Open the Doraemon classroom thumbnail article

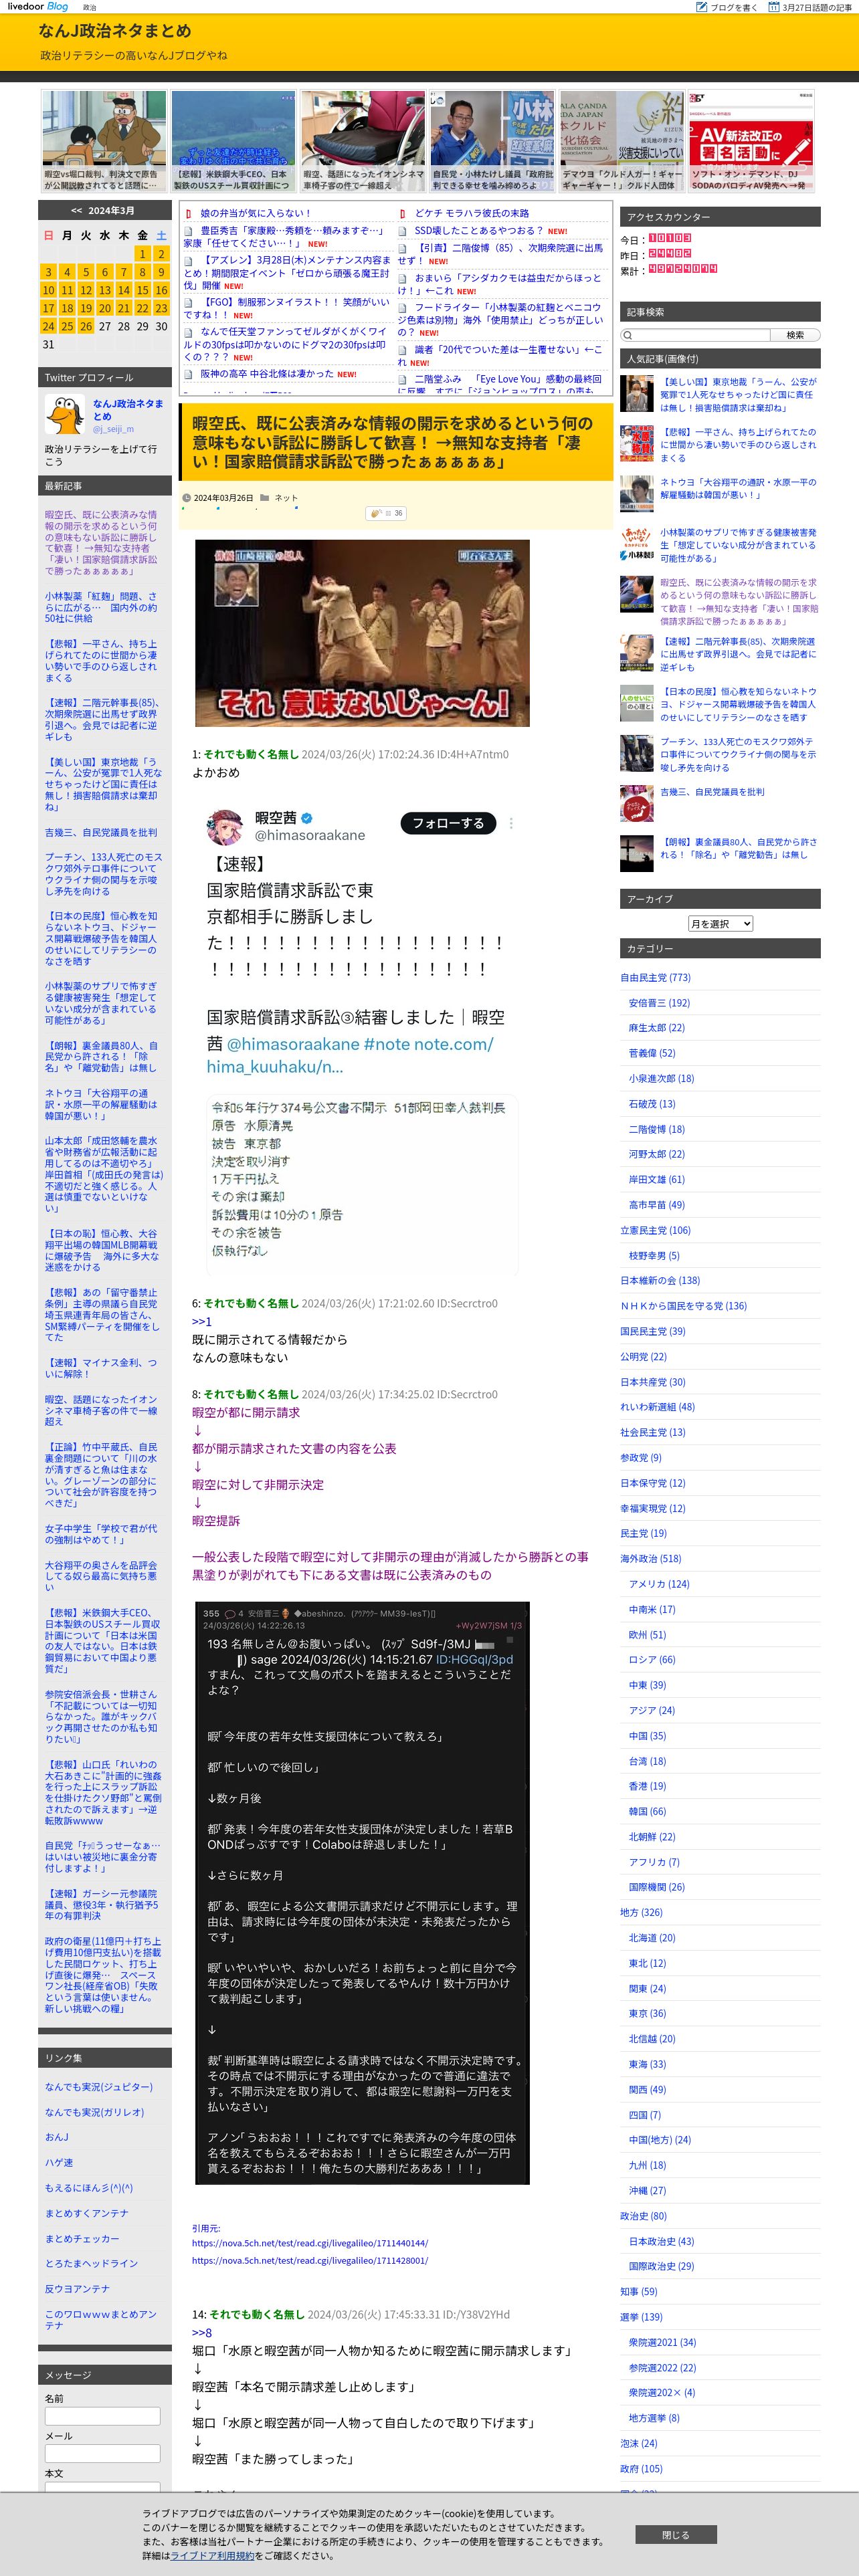coord(104,141)
